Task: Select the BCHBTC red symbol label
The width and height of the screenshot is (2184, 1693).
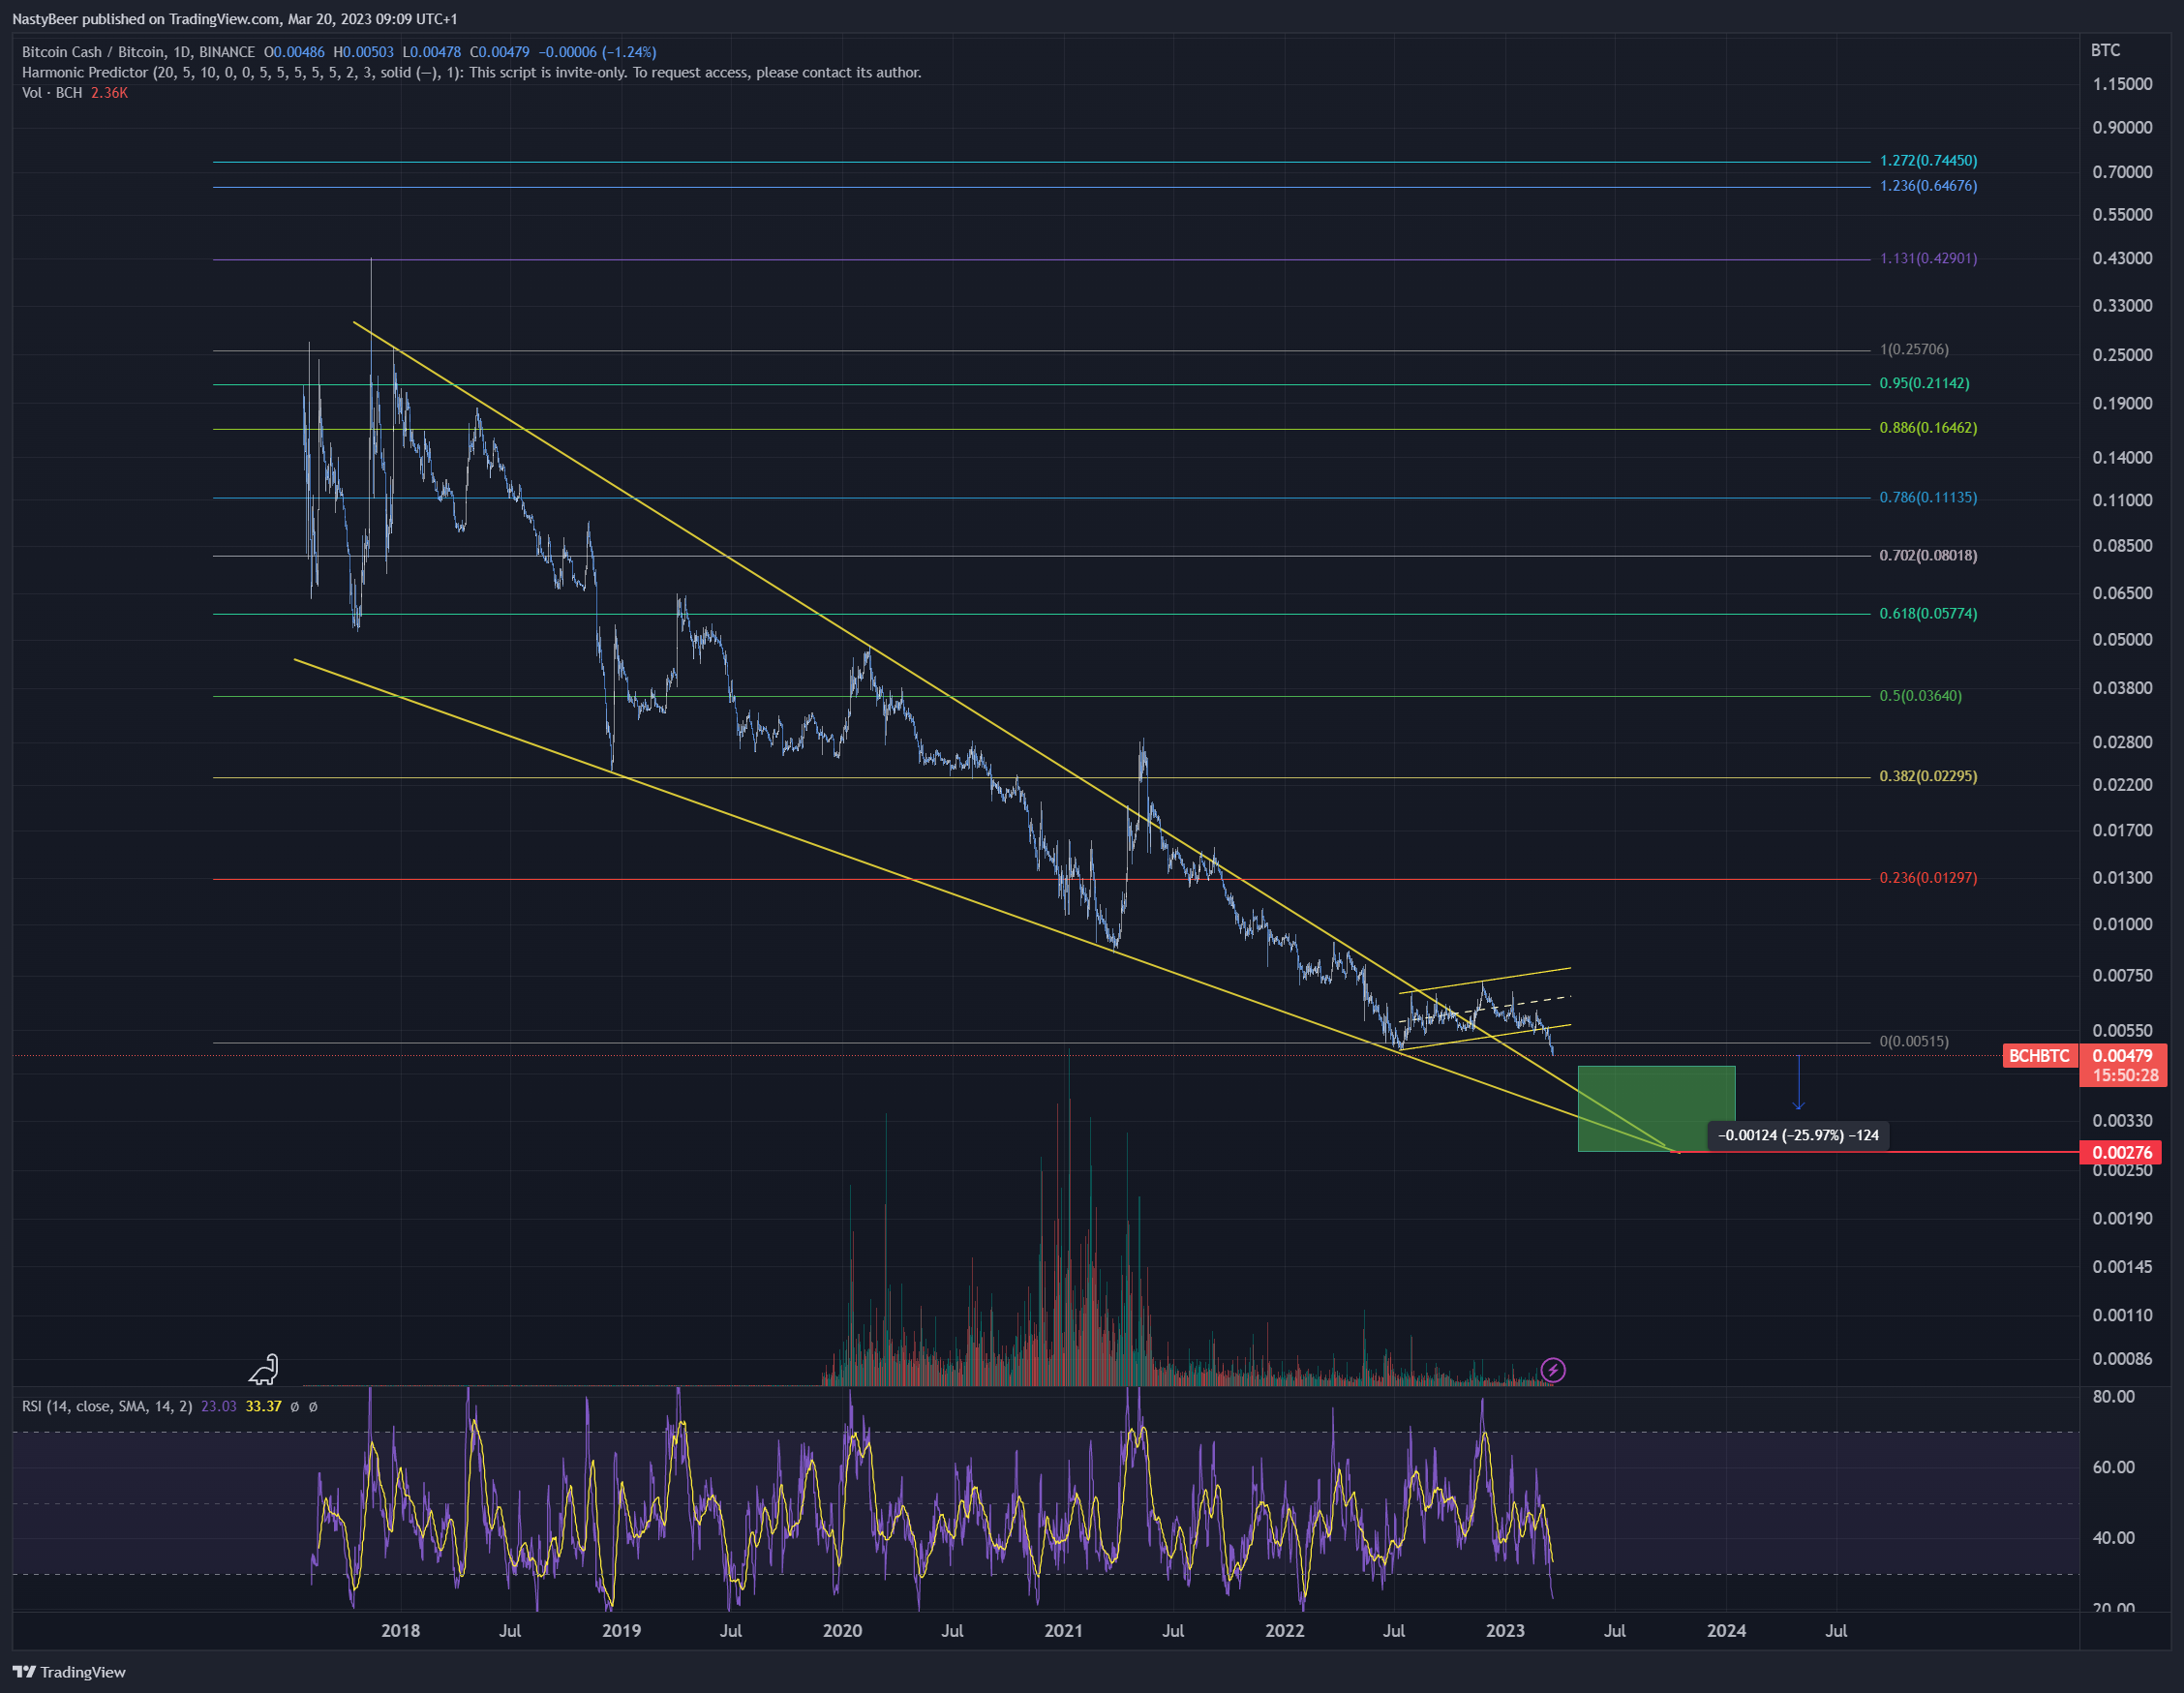Action: coord(2039,1056)
